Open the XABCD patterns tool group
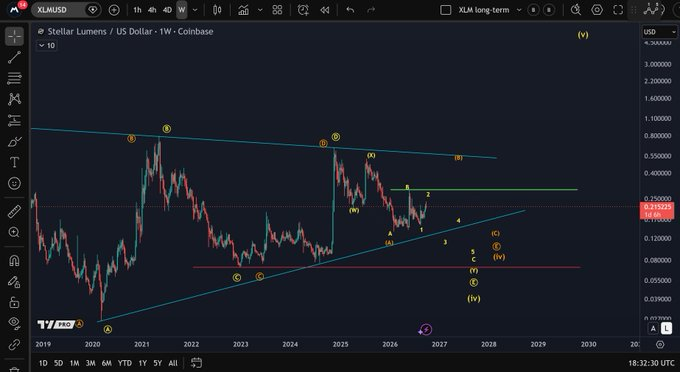Screen dimensions: 680x372 coord(14,99)
